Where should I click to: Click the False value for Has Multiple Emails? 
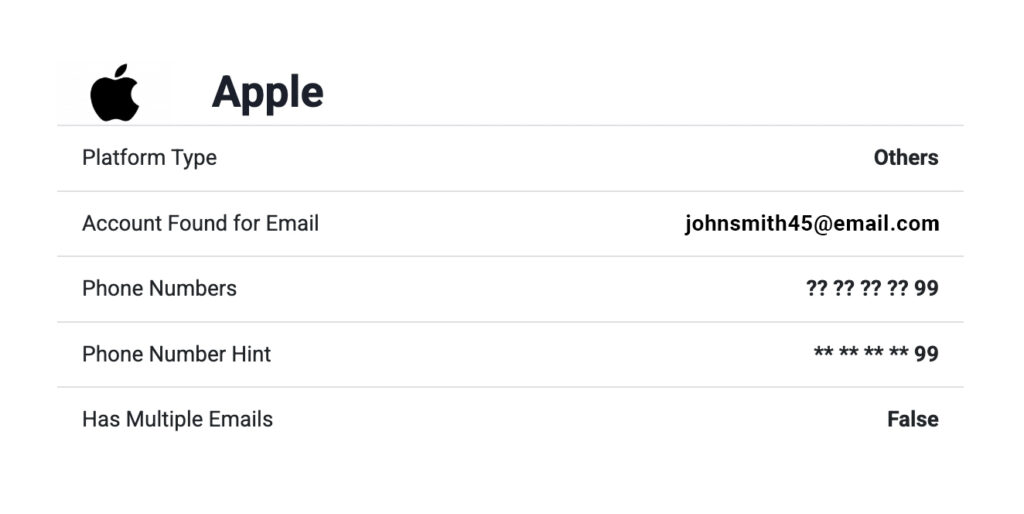pyautogui.click(x=912, y=419)
